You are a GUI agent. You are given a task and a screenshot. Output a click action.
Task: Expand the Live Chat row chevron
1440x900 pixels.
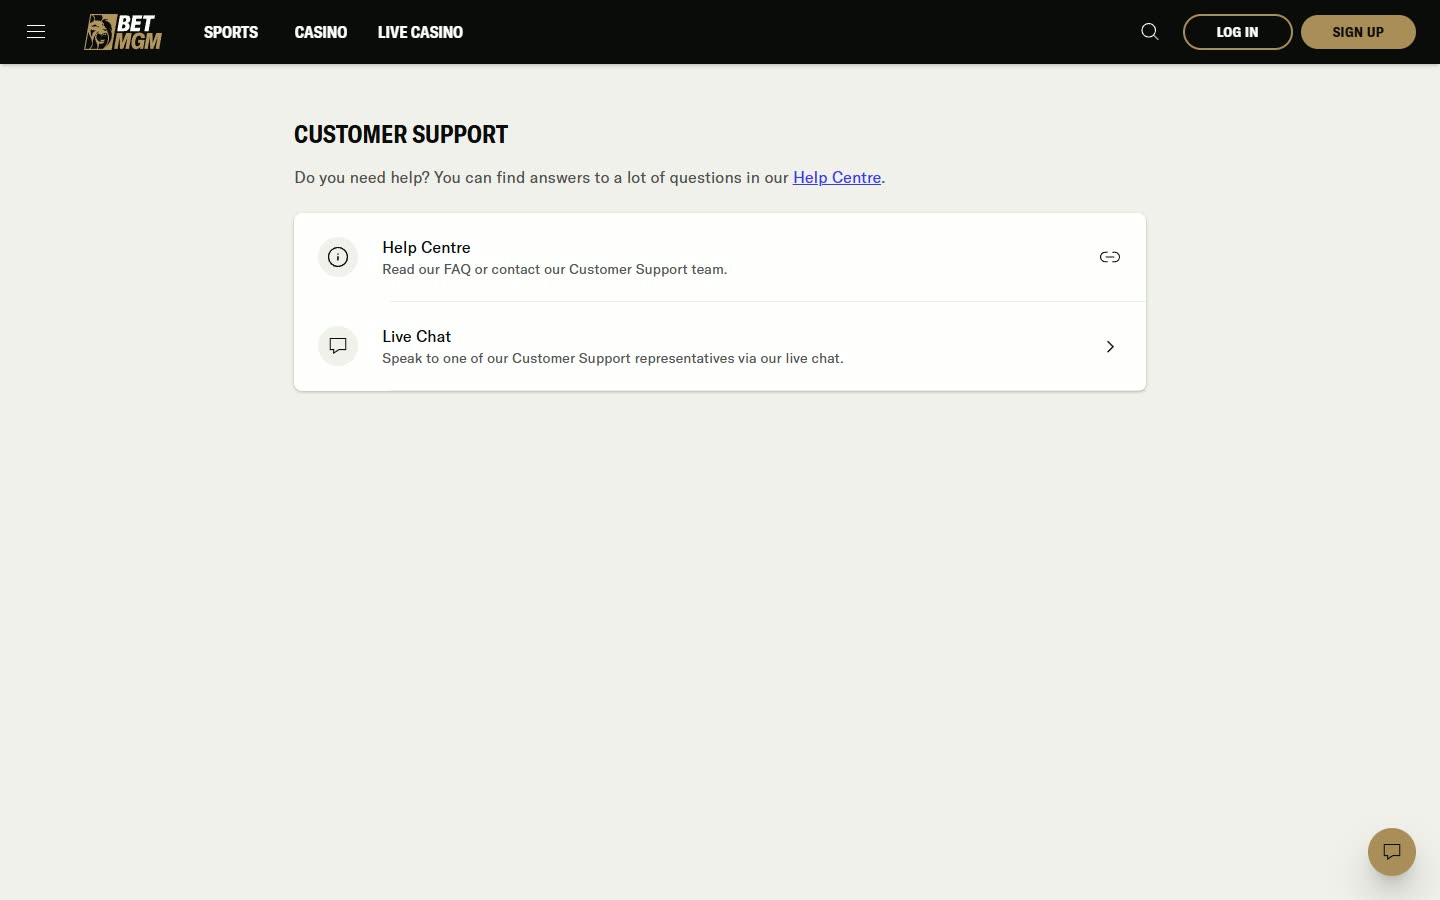pos(1110,346)
